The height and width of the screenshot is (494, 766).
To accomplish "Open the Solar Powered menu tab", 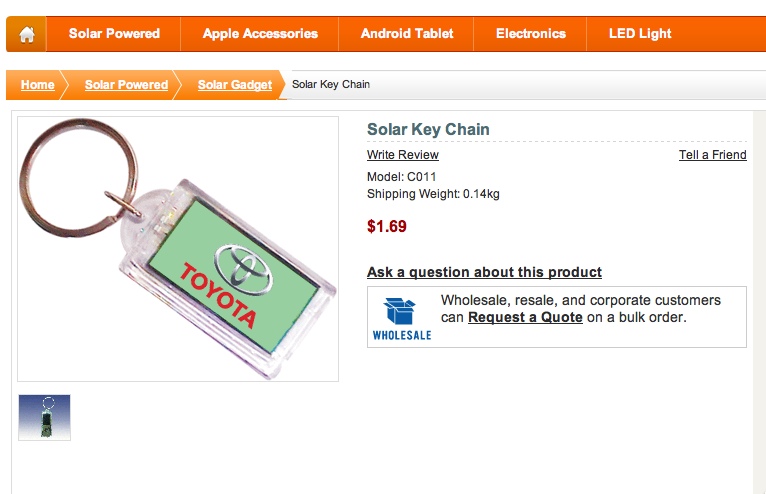I will click(x=114, y=34).
